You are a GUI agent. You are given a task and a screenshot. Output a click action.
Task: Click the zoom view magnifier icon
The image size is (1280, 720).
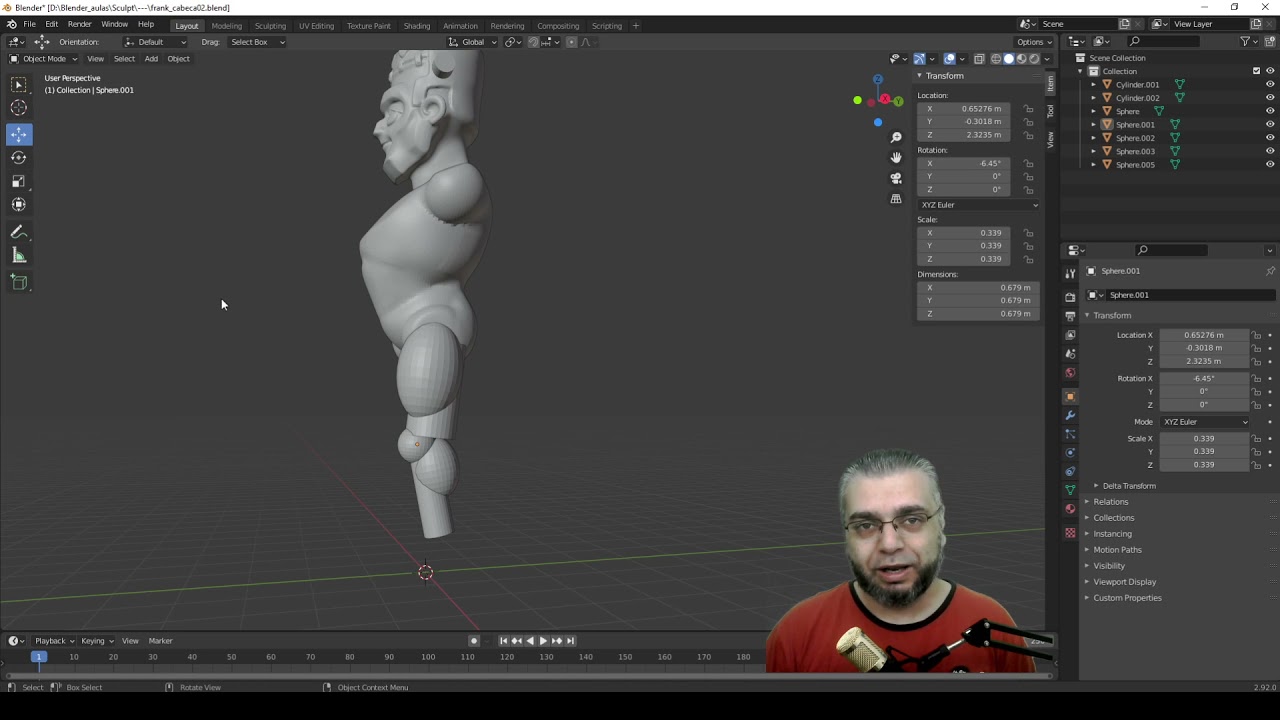click(x=896, y=137)
